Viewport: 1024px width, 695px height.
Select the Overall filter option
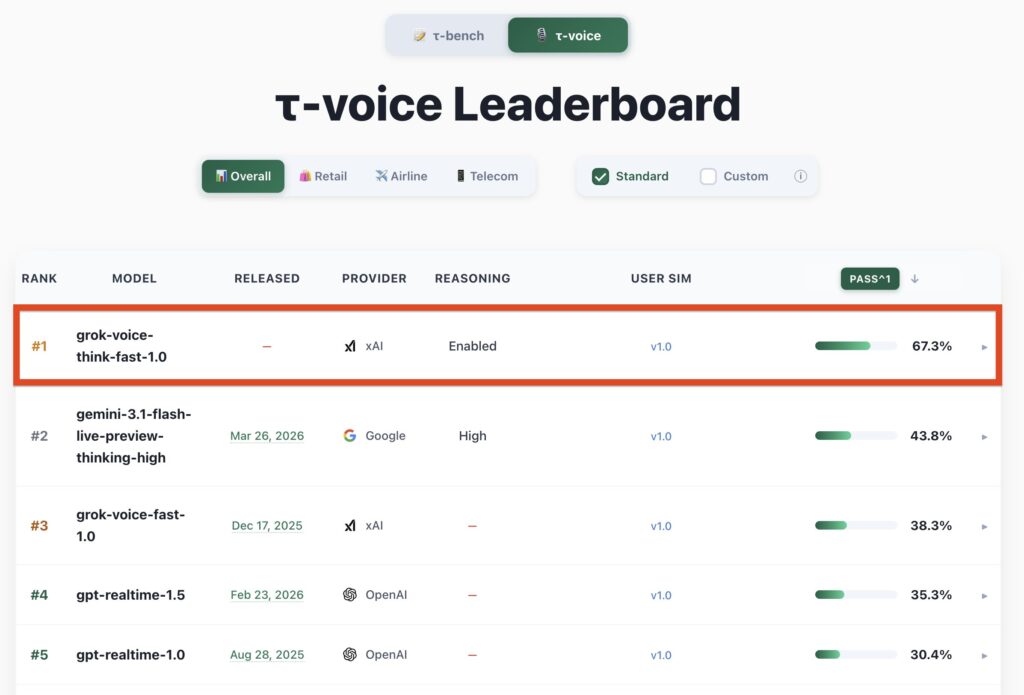point(242,176)
